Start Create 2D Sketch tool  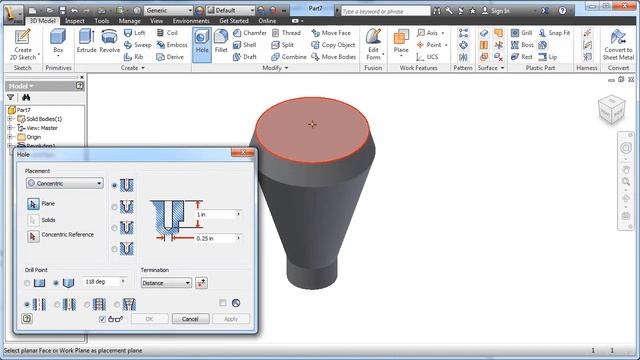23,44
